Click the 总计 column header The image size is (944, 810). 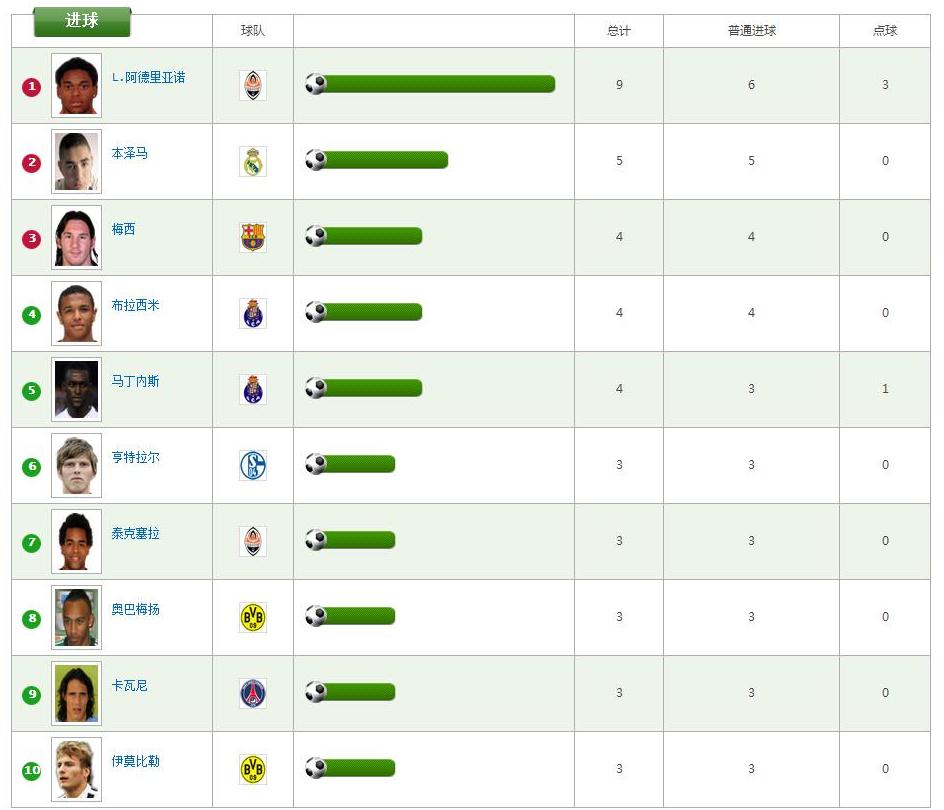click(619, 31)
